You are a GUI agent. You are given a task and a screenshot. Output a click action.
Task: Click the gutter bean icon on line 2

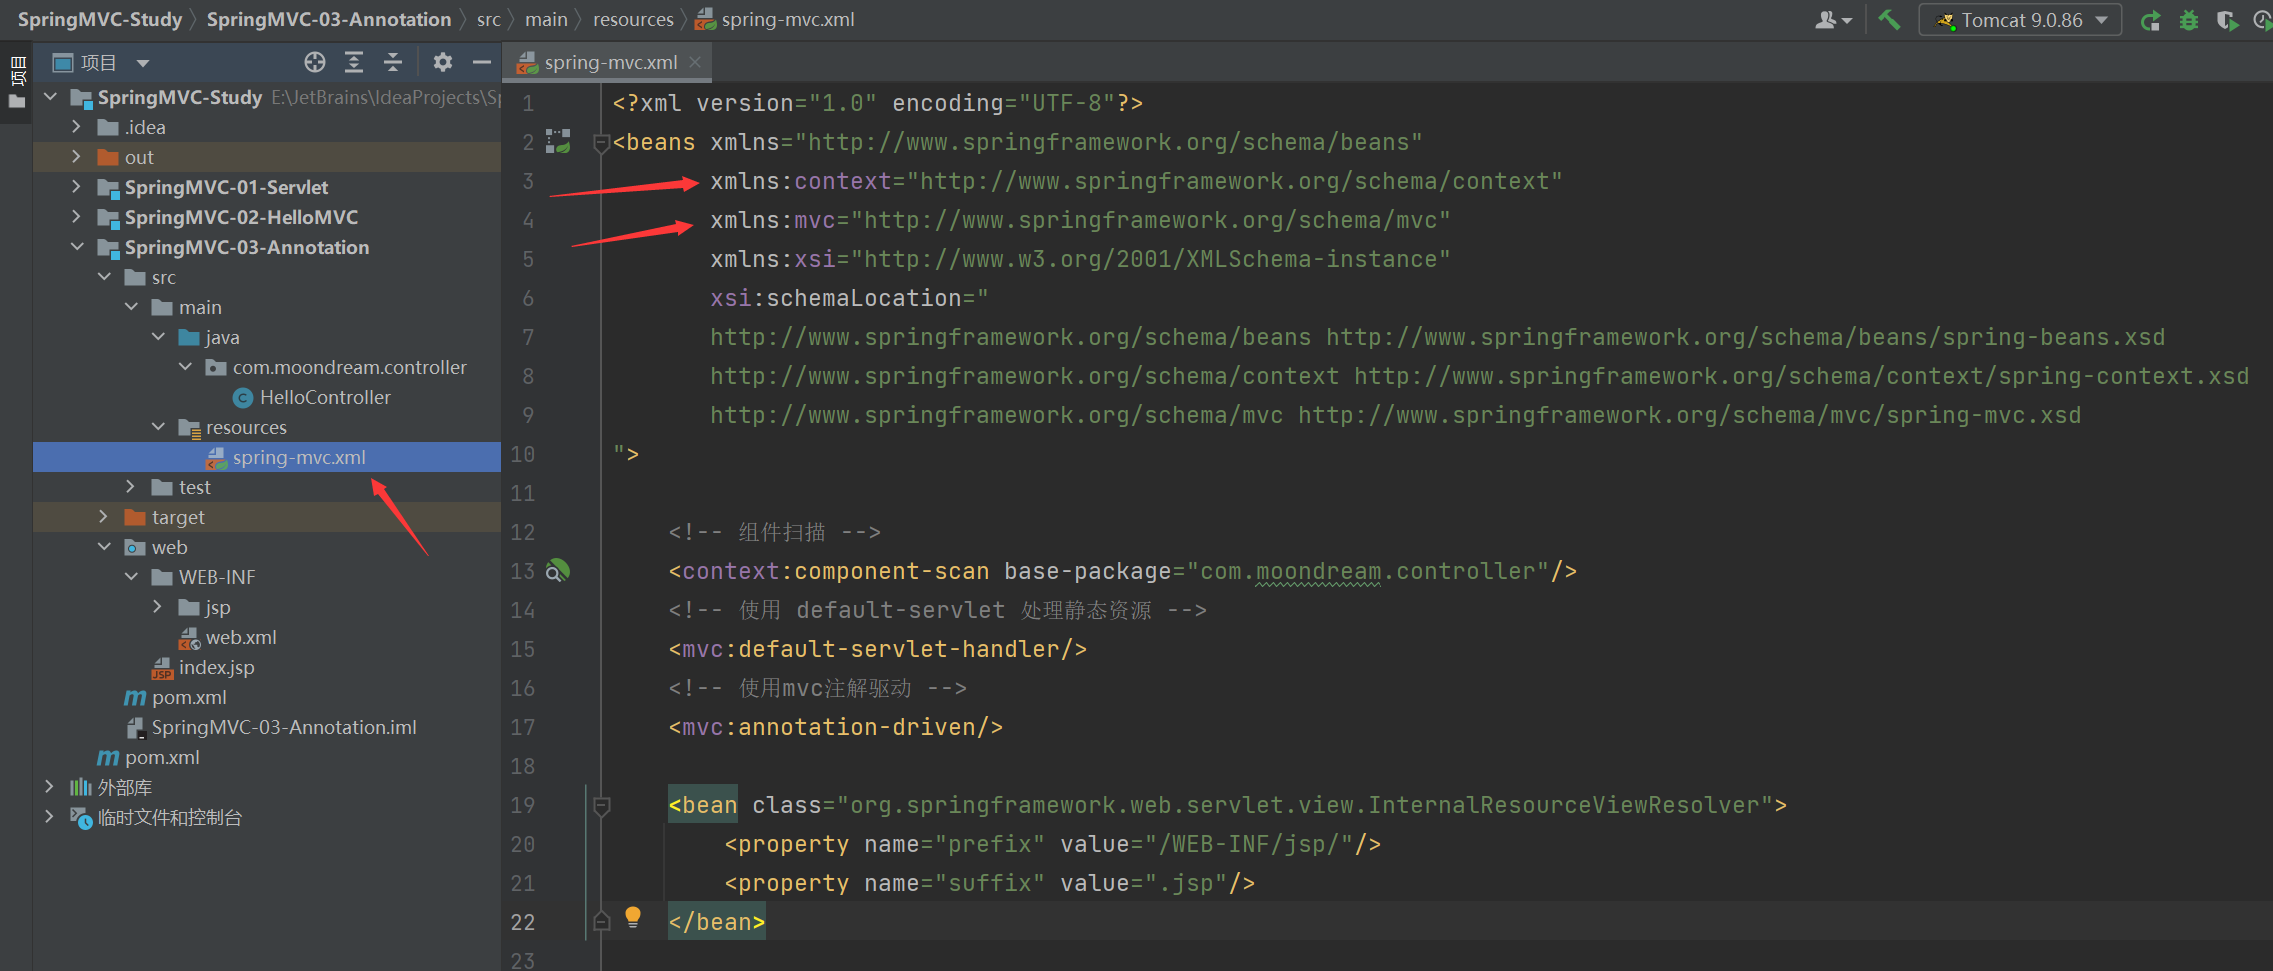point(558,141)
